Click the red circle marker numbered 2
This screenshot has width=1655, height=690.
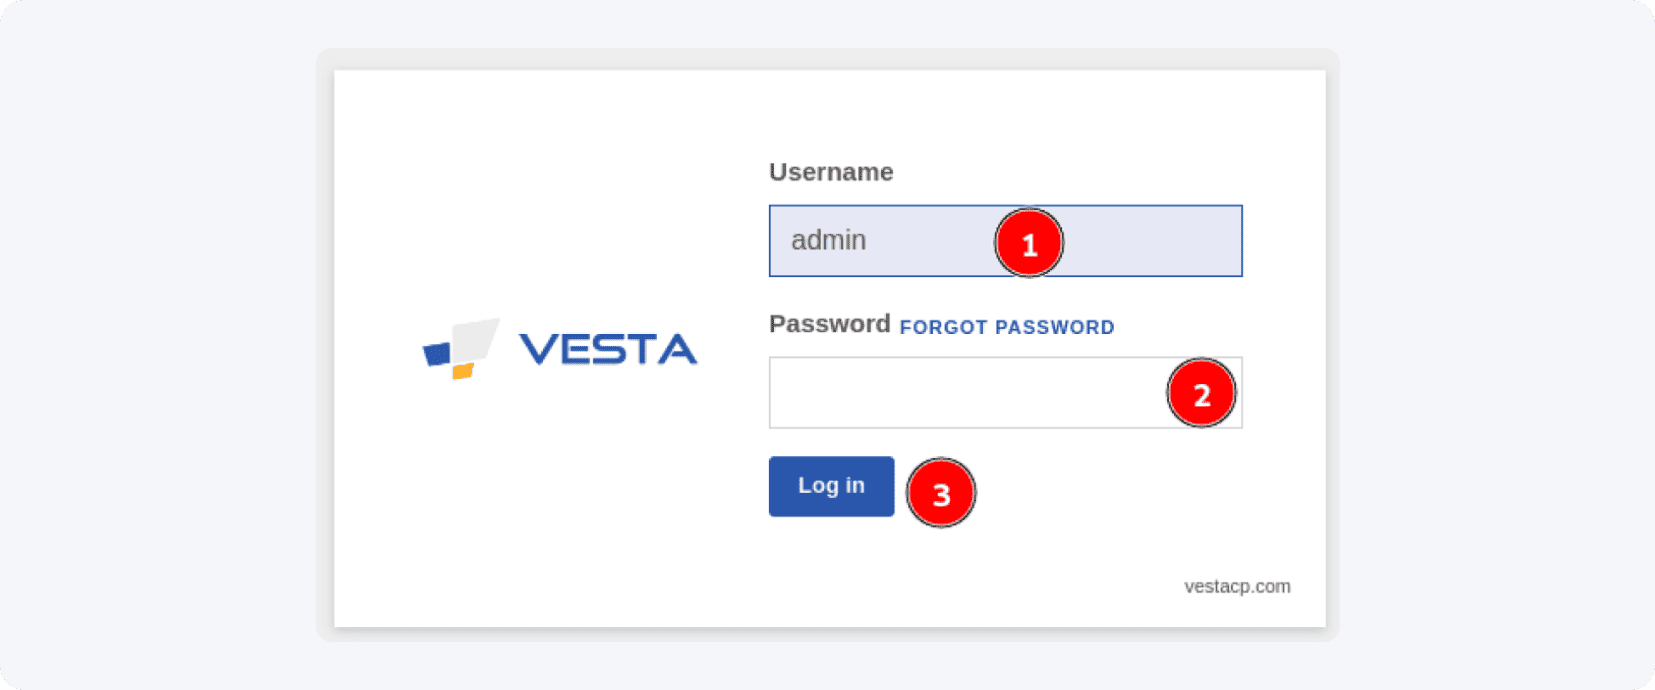tap(1201, 394)
